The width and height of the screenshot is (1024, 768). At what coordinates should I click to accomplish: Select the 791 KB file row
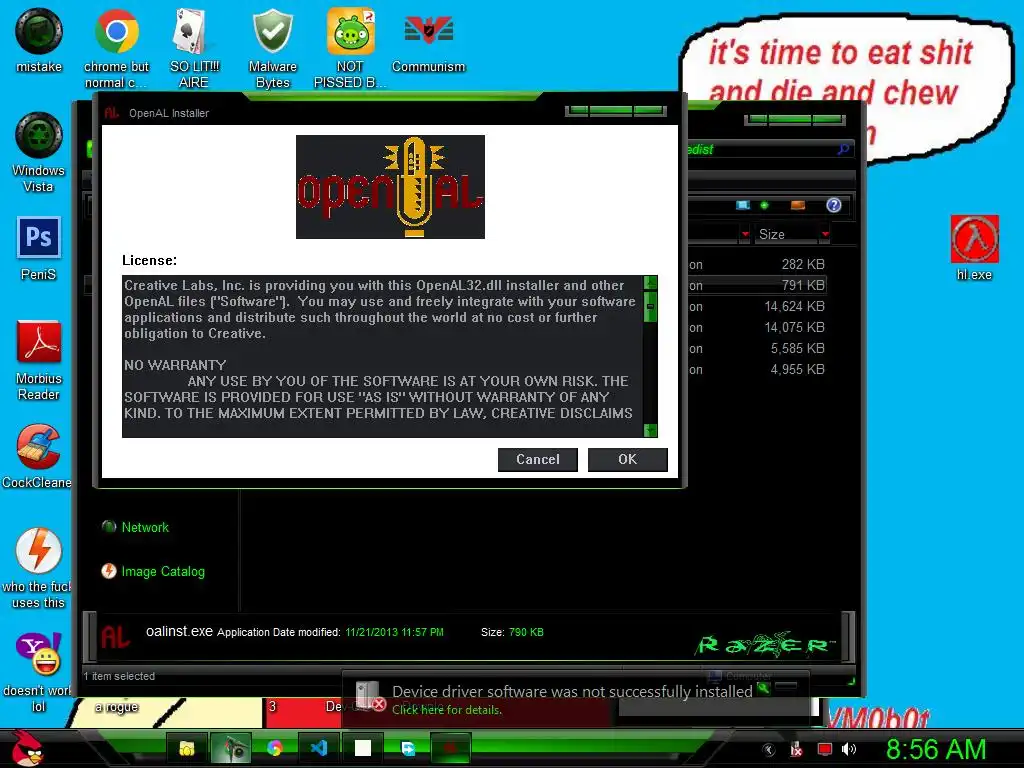758,285
